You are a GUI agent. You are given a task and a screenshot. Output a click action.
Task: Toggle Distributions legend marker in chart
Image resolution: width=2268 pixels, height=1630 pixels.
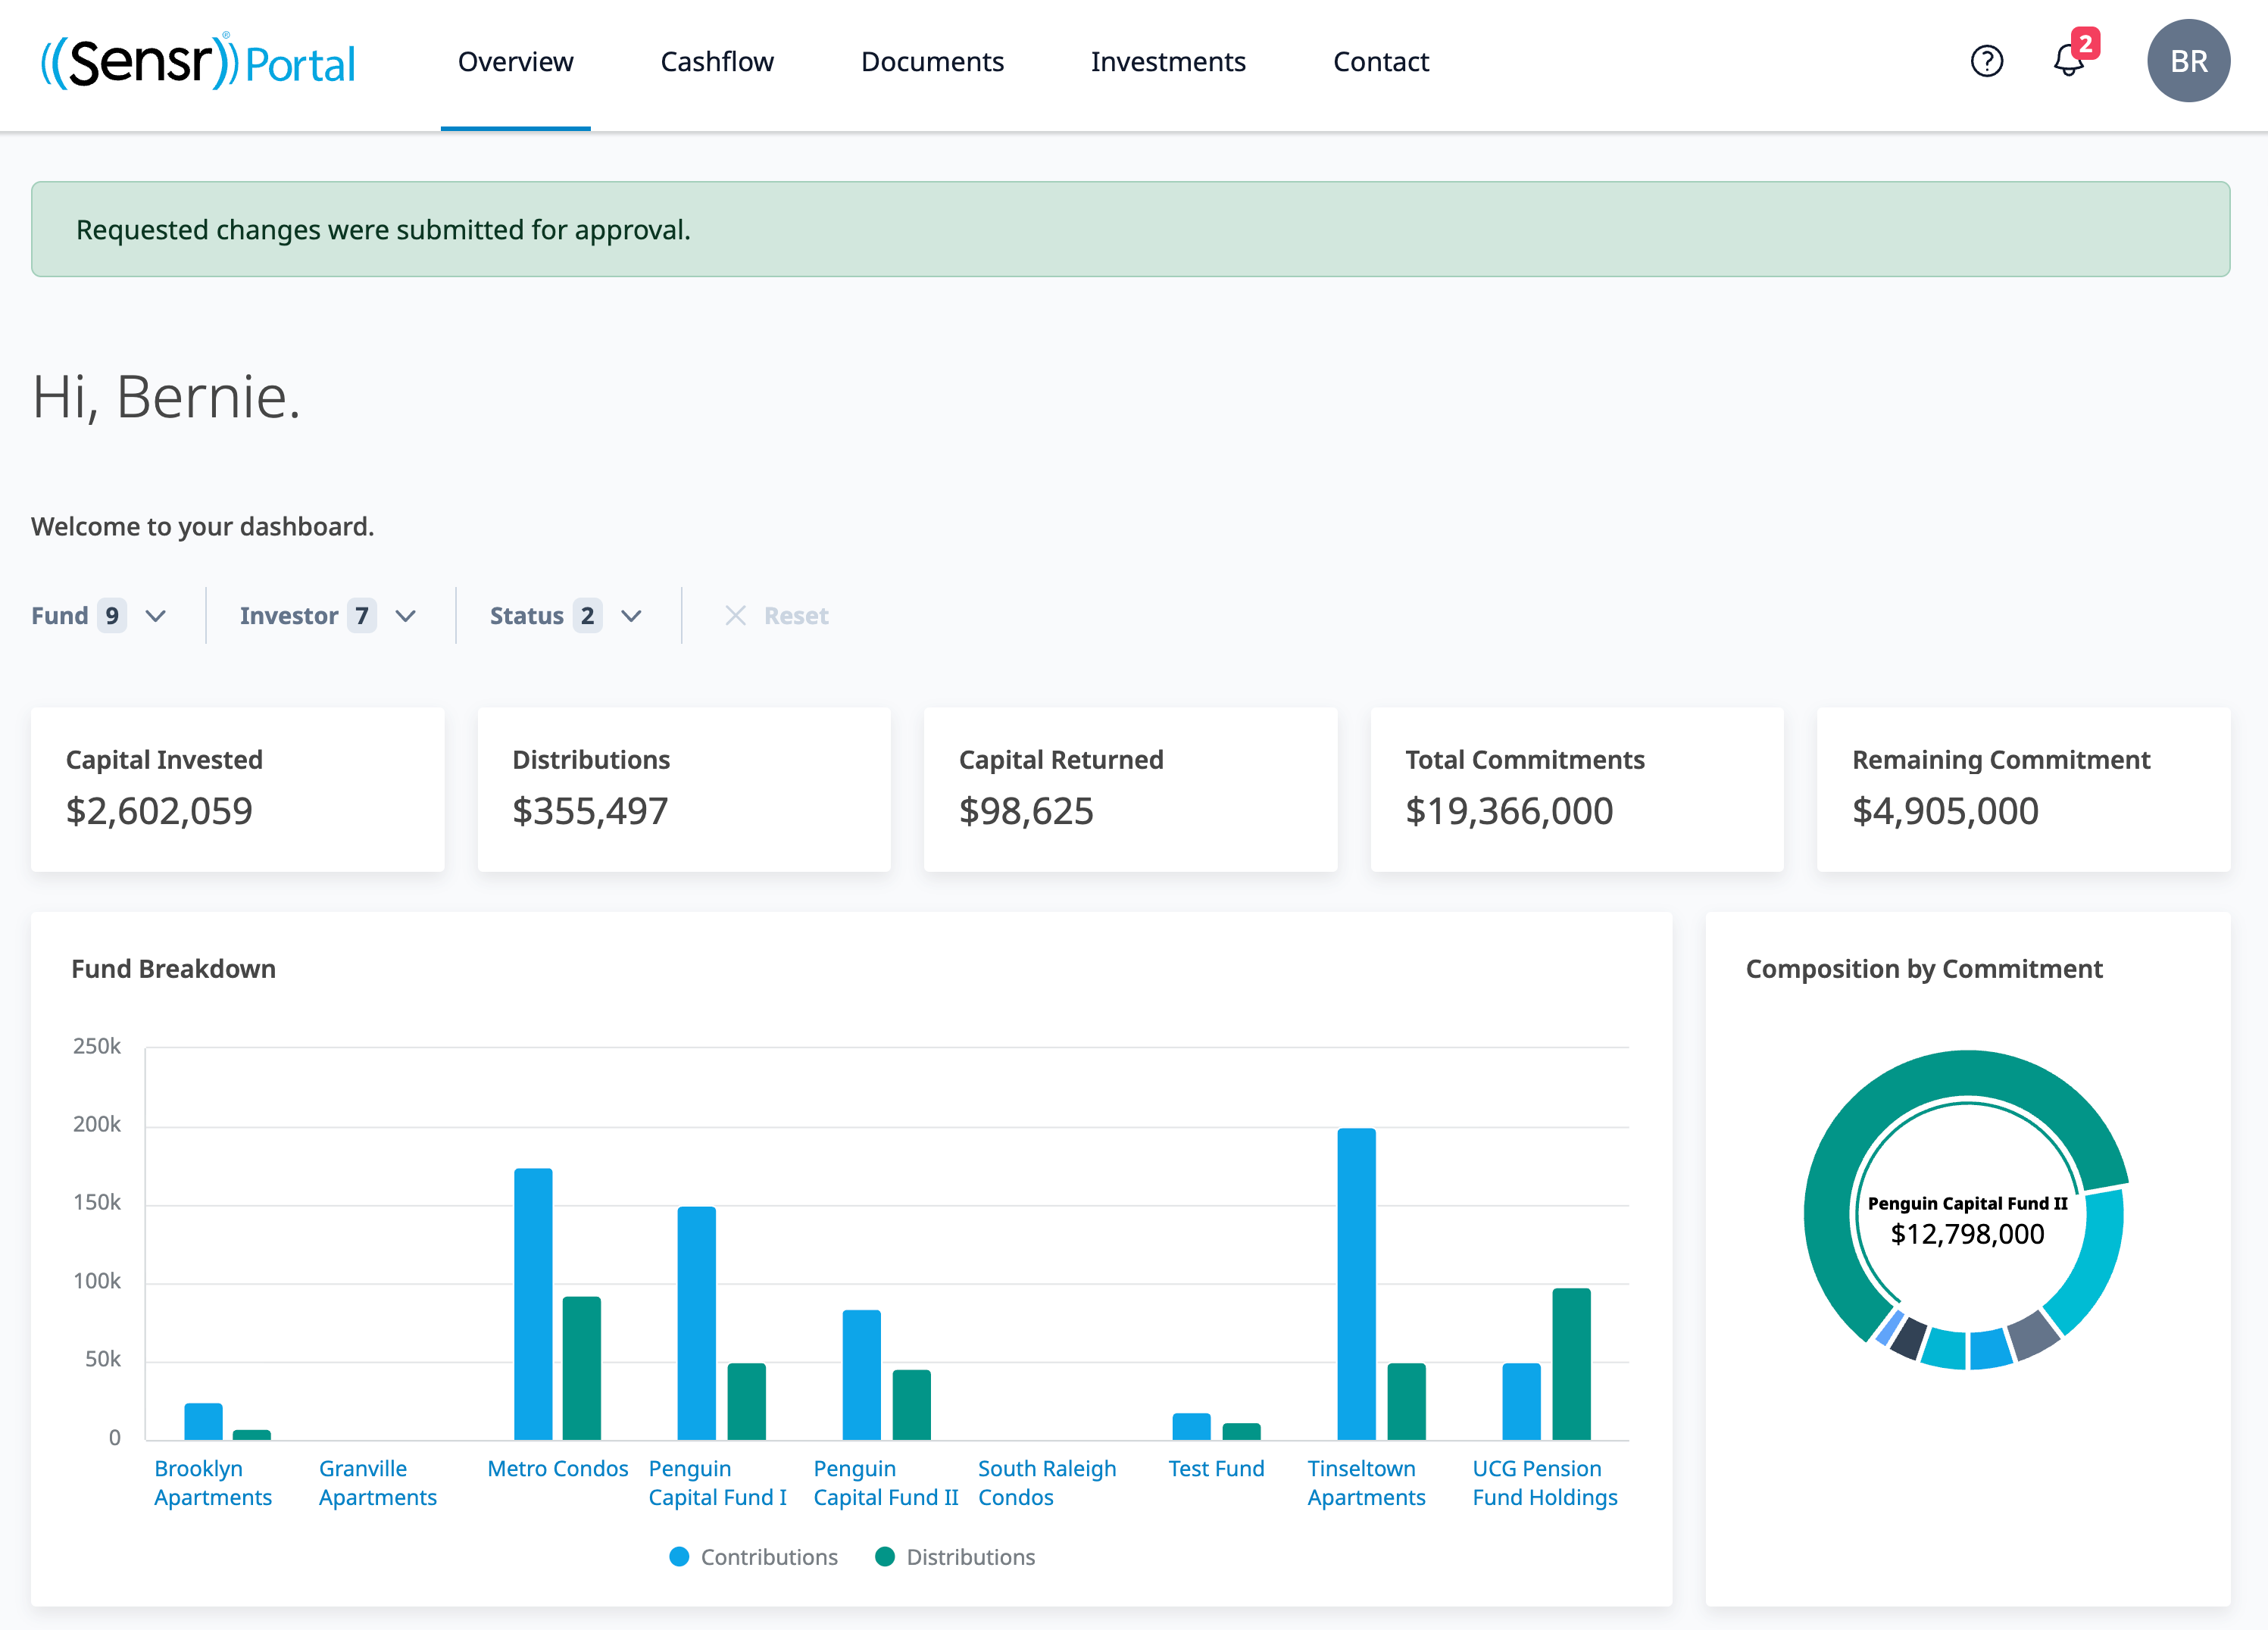click(x=884, y=1556)
